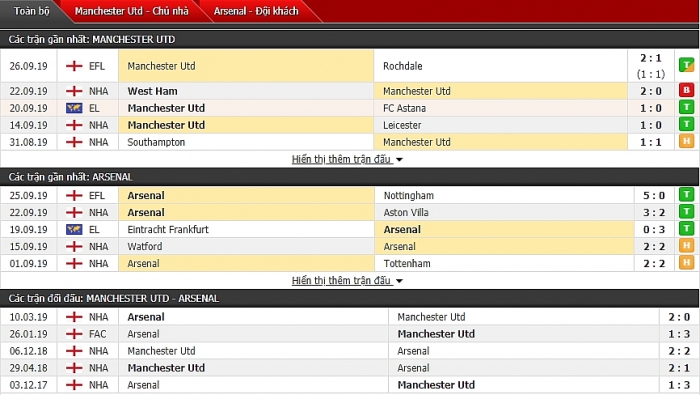Viewport: 700px width, 395px height.
Task: Select Nottingham team name
Action: click(408, 195)
